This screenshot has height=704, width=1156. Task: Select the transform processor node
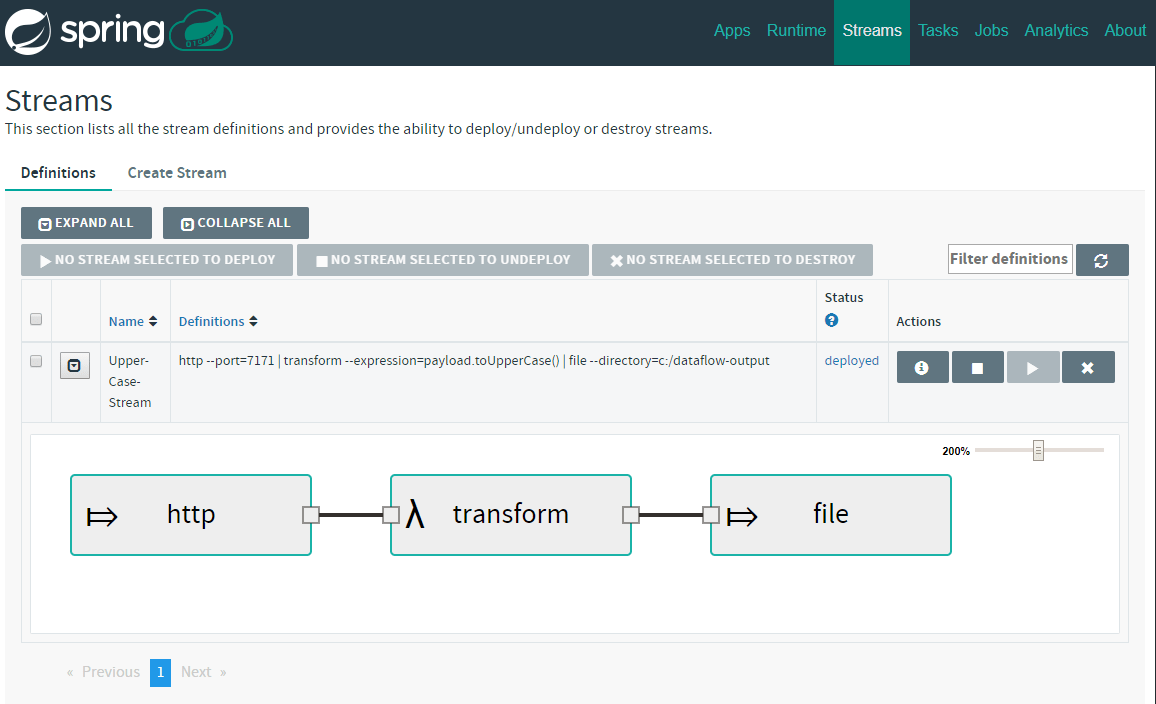510,514
